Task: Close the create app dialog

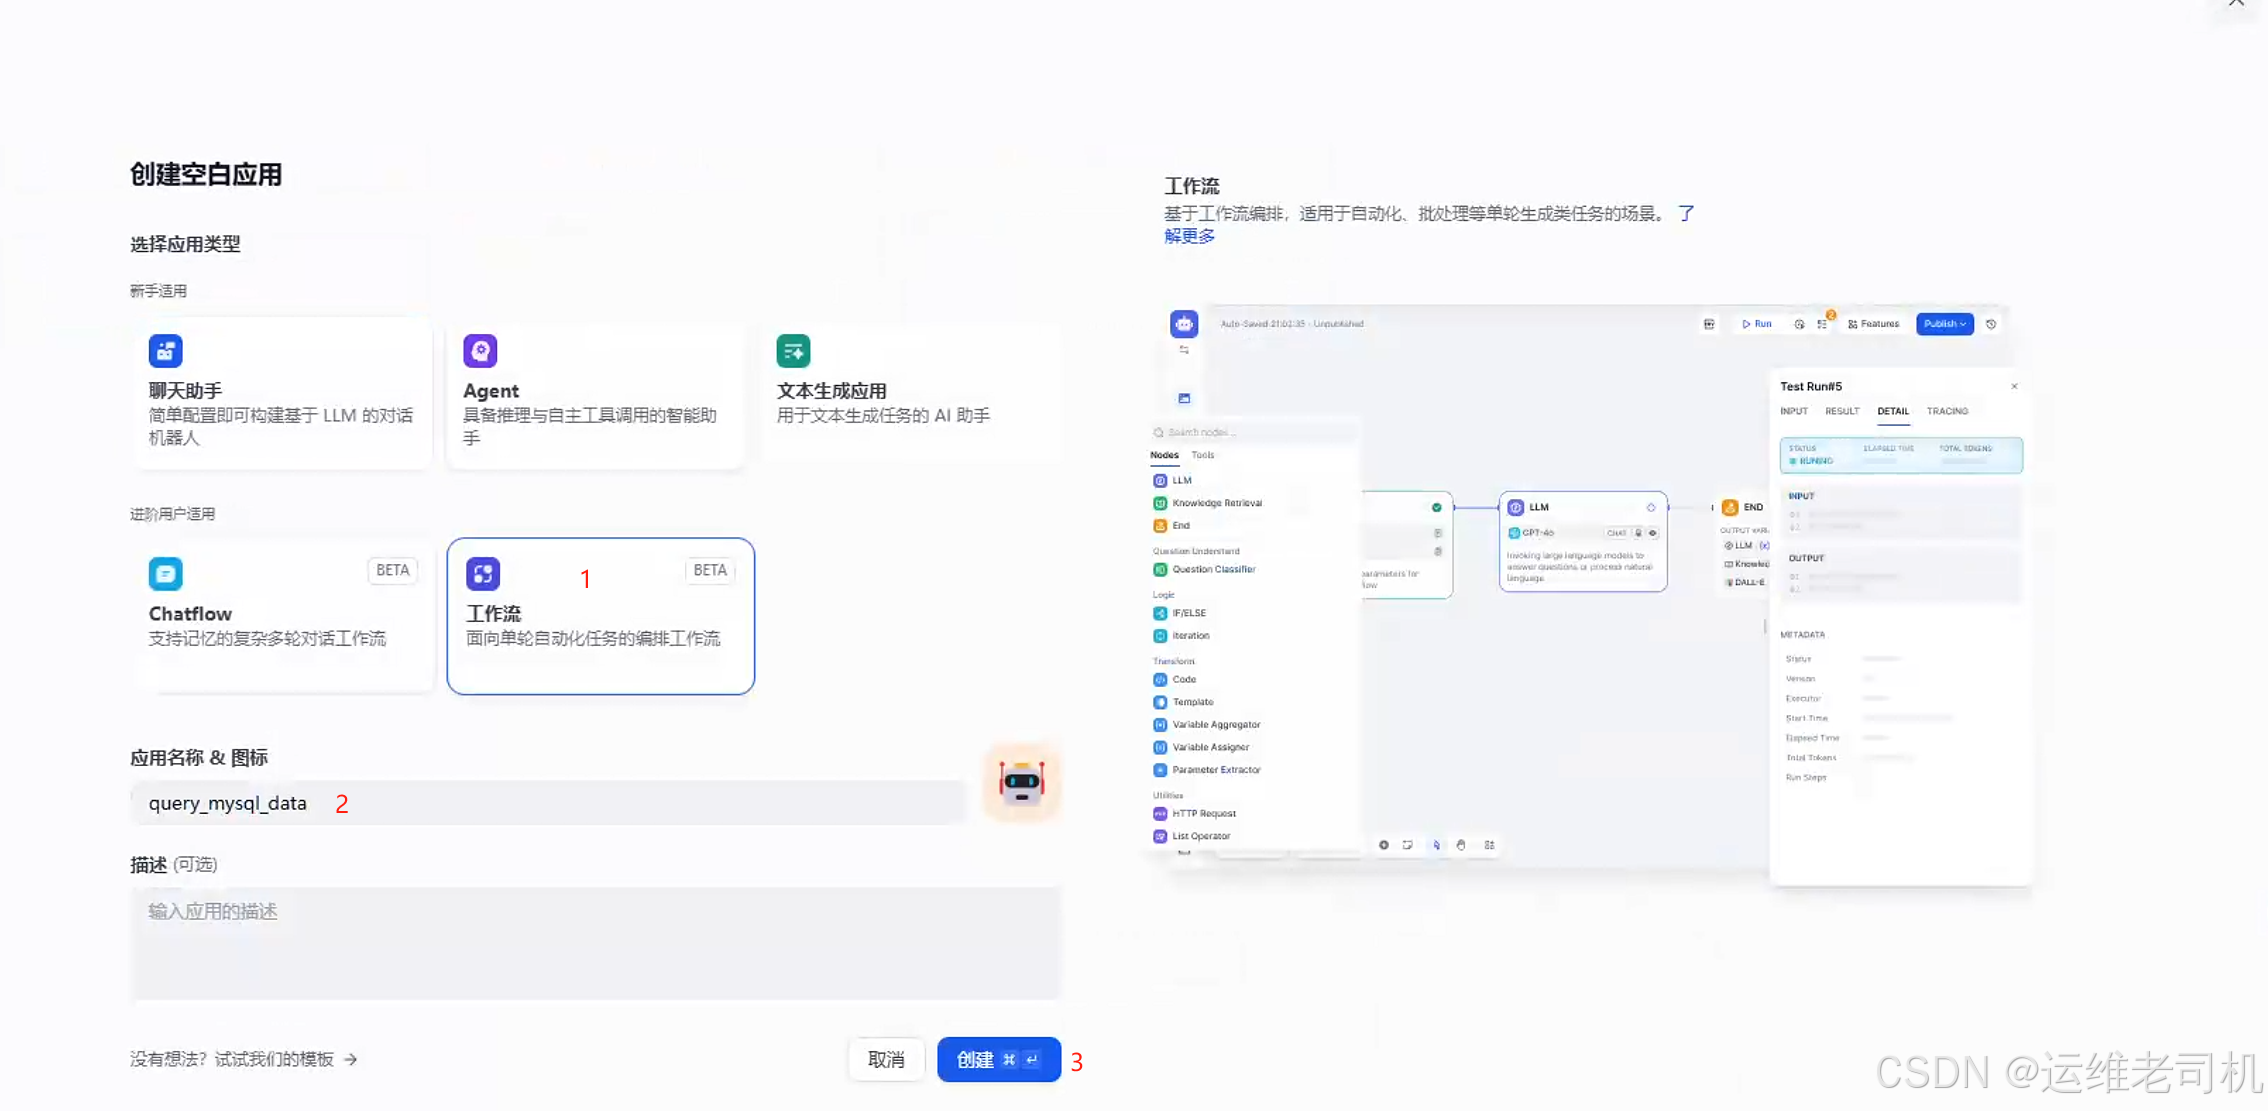Action: [x=2236, y=3]
